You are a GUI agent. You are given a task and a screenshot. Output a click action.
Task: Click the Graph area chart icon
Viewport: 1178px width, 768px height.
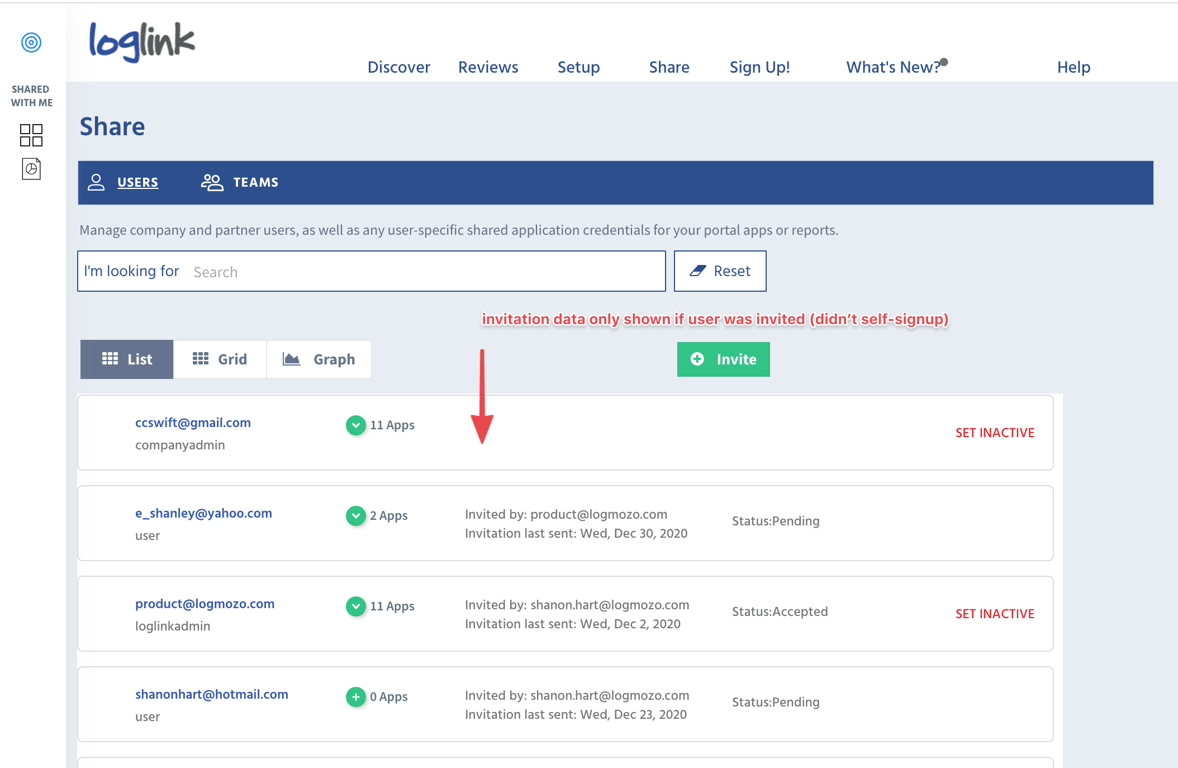click(x=291, y=359)
